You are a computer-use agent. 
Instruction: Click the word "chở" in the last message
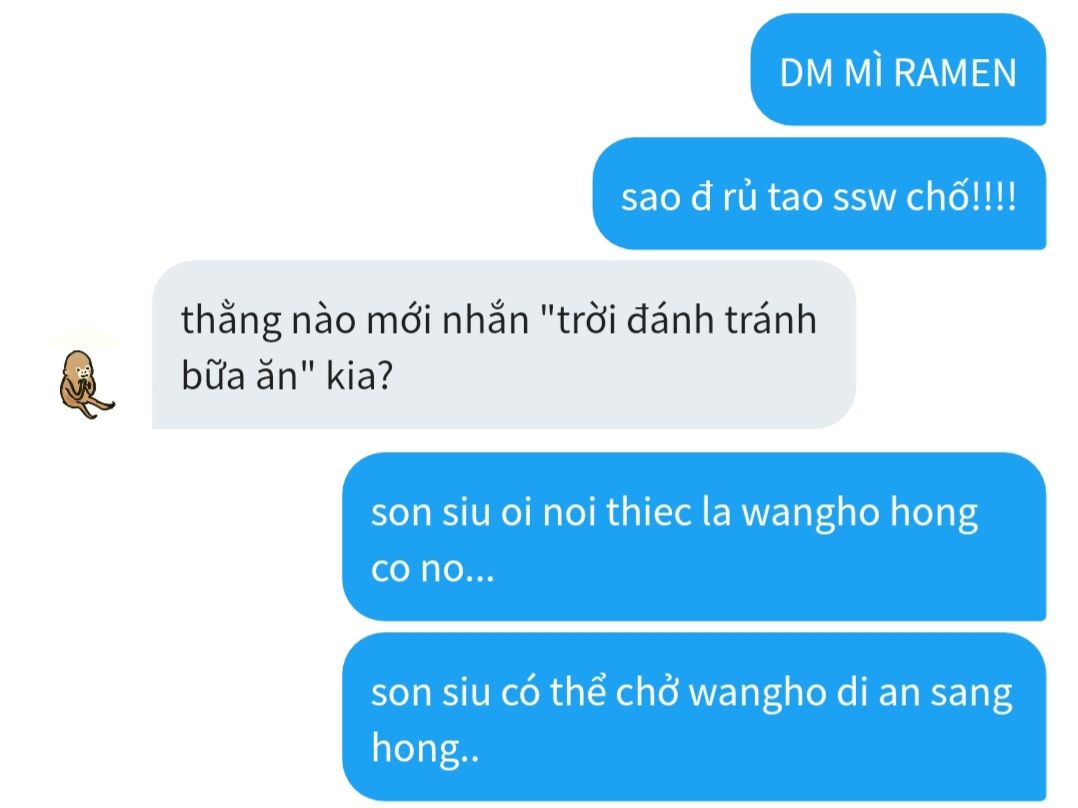(x=648, y=691)
